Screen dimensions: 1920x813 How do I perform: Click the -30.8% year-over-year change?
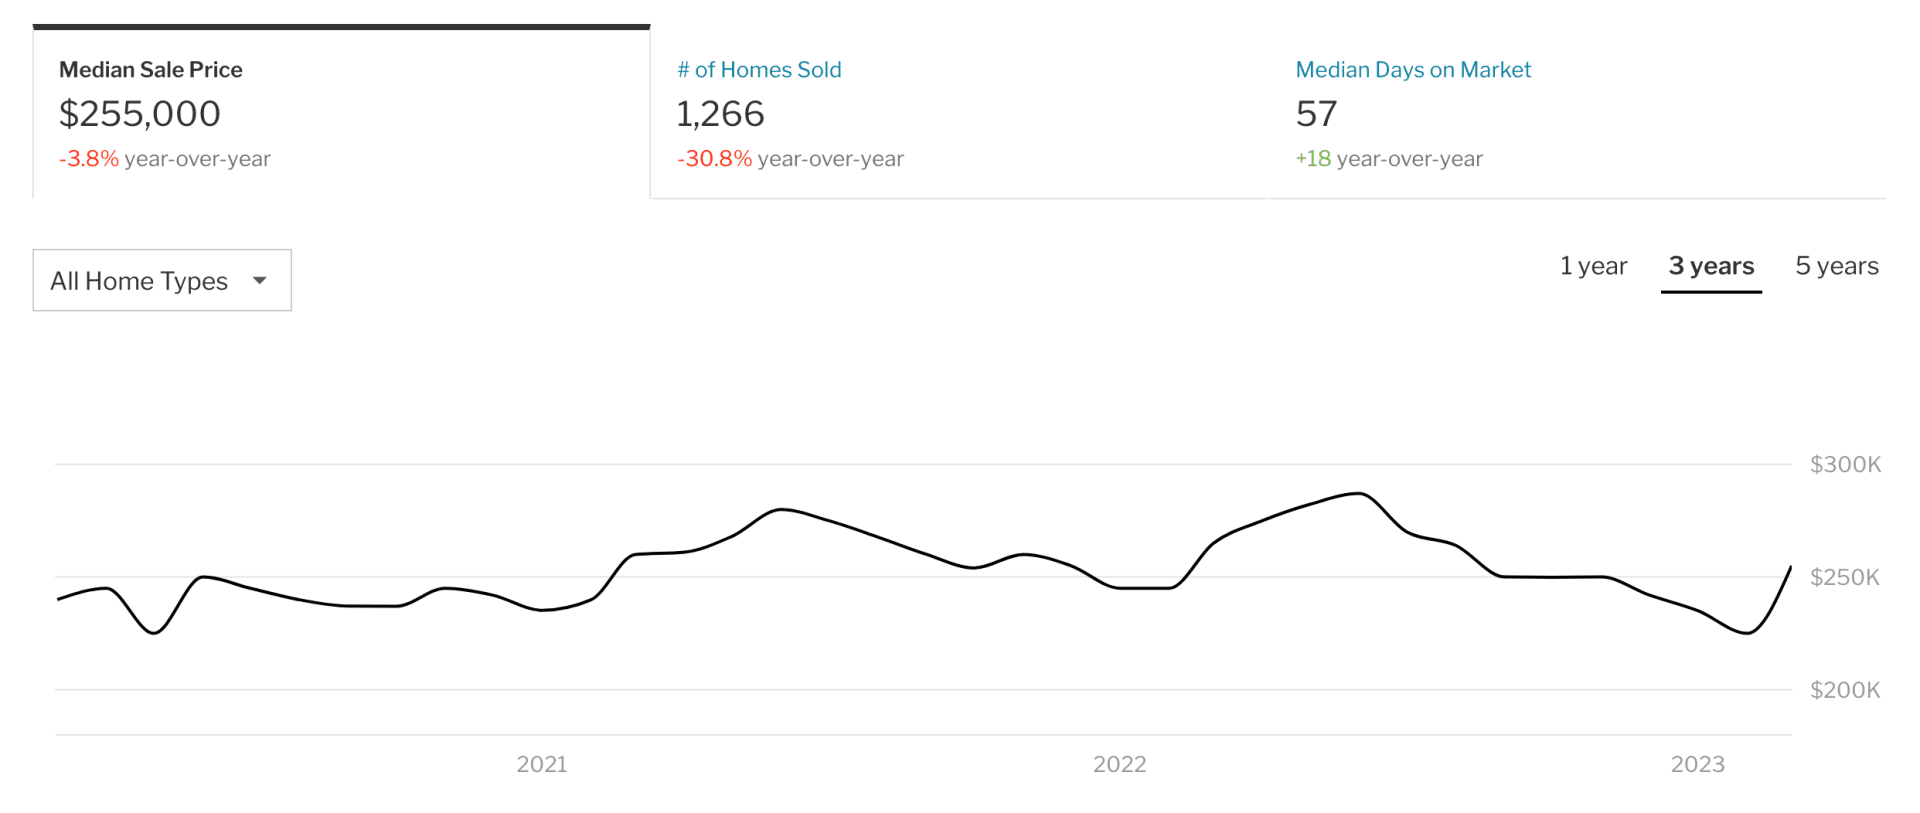[x=714, y=159]
